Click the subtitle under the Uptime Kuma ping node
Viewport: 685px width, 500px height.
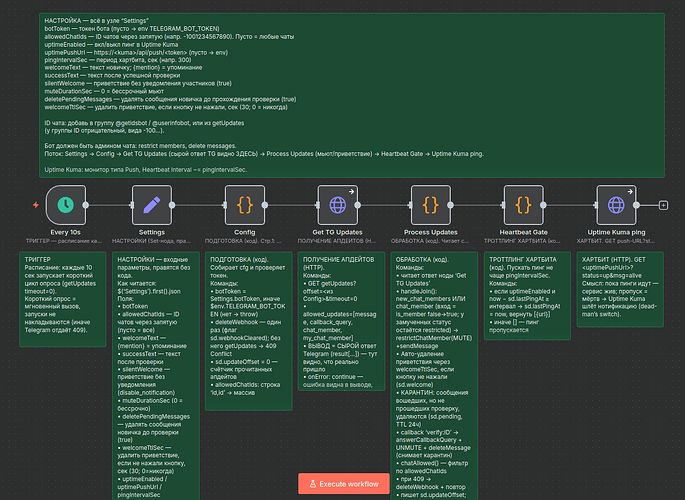(616, 241)
